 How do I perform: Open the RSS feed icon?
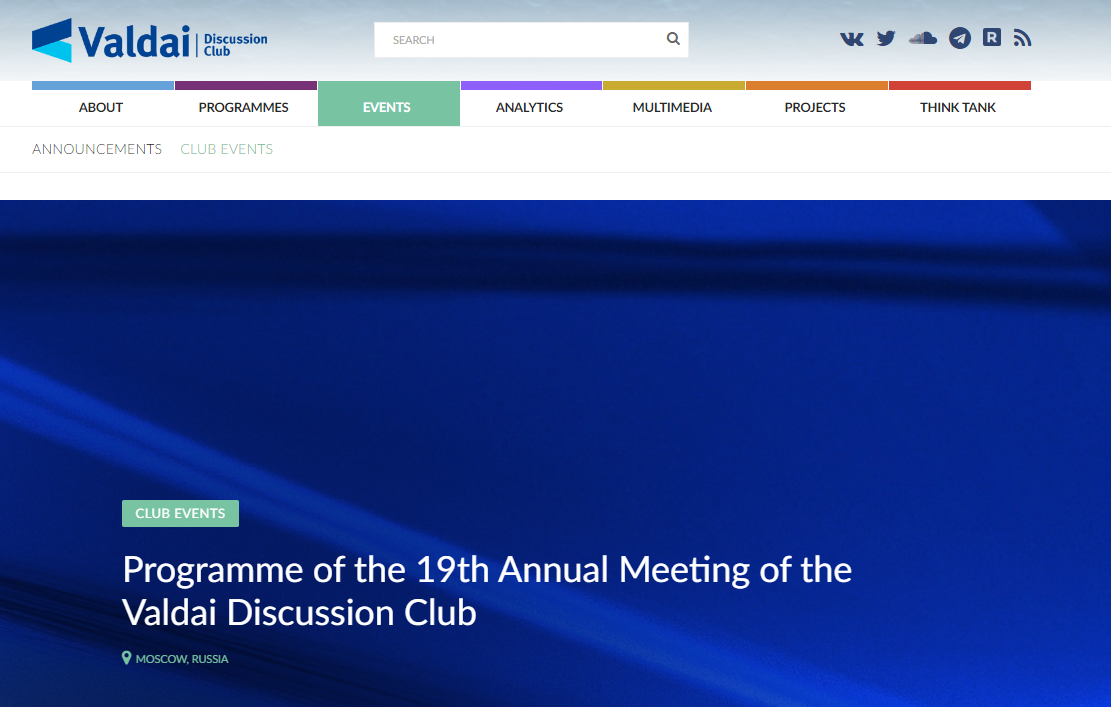[1022, 39]
